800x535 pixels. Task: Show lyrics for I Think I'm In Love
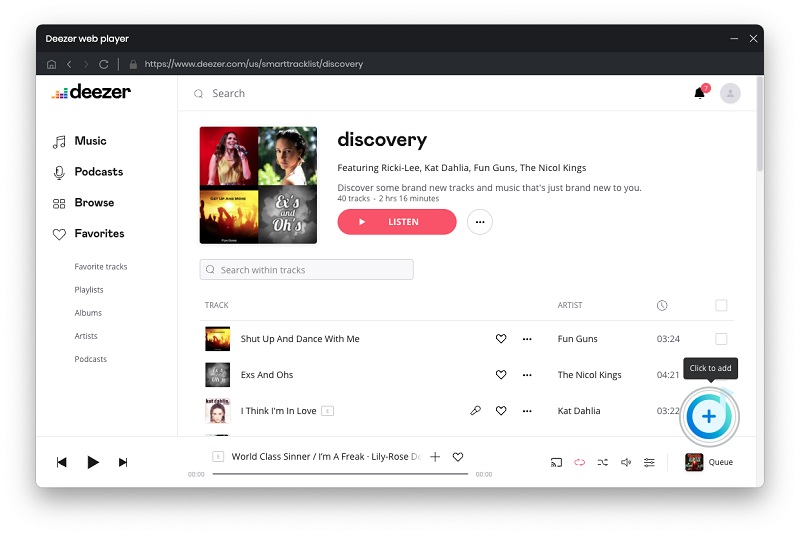pyautogui.click(x=476, y=411)
